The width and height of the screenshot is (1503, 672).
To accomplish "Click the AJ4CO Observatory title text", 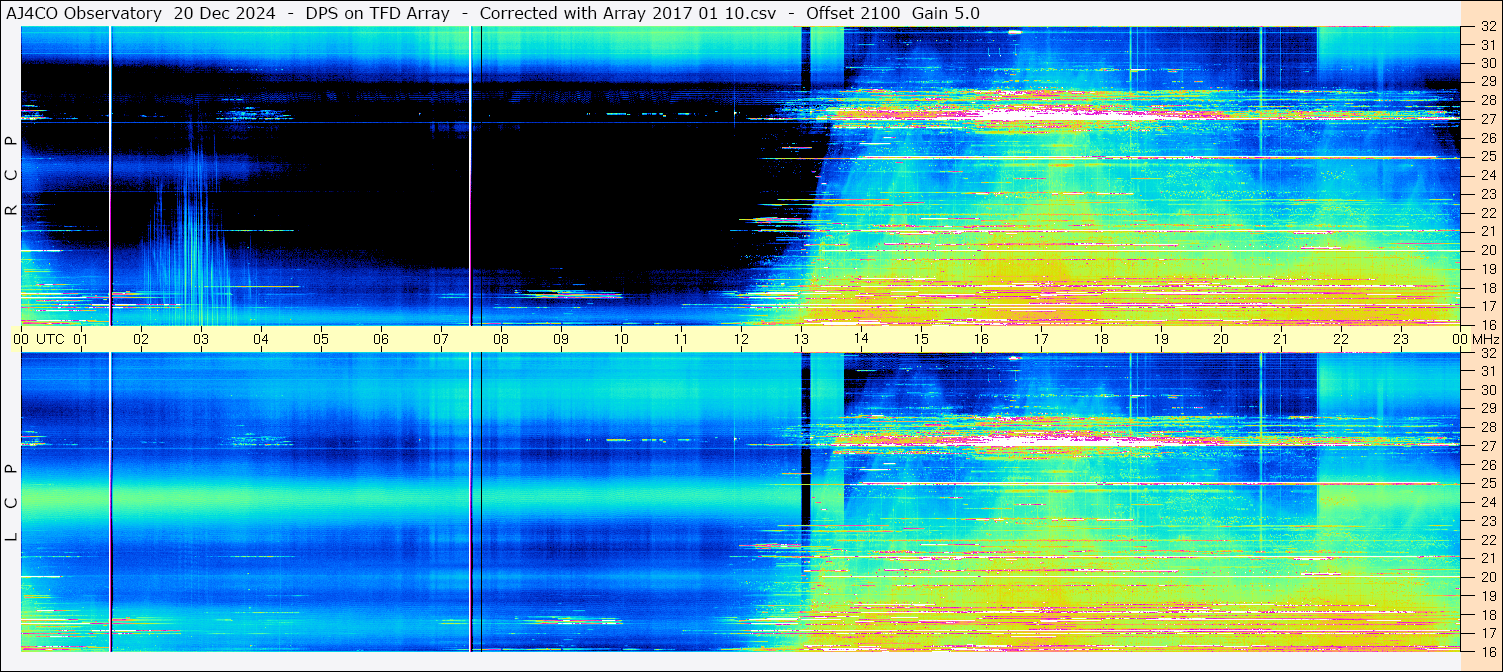I will 84,14.
